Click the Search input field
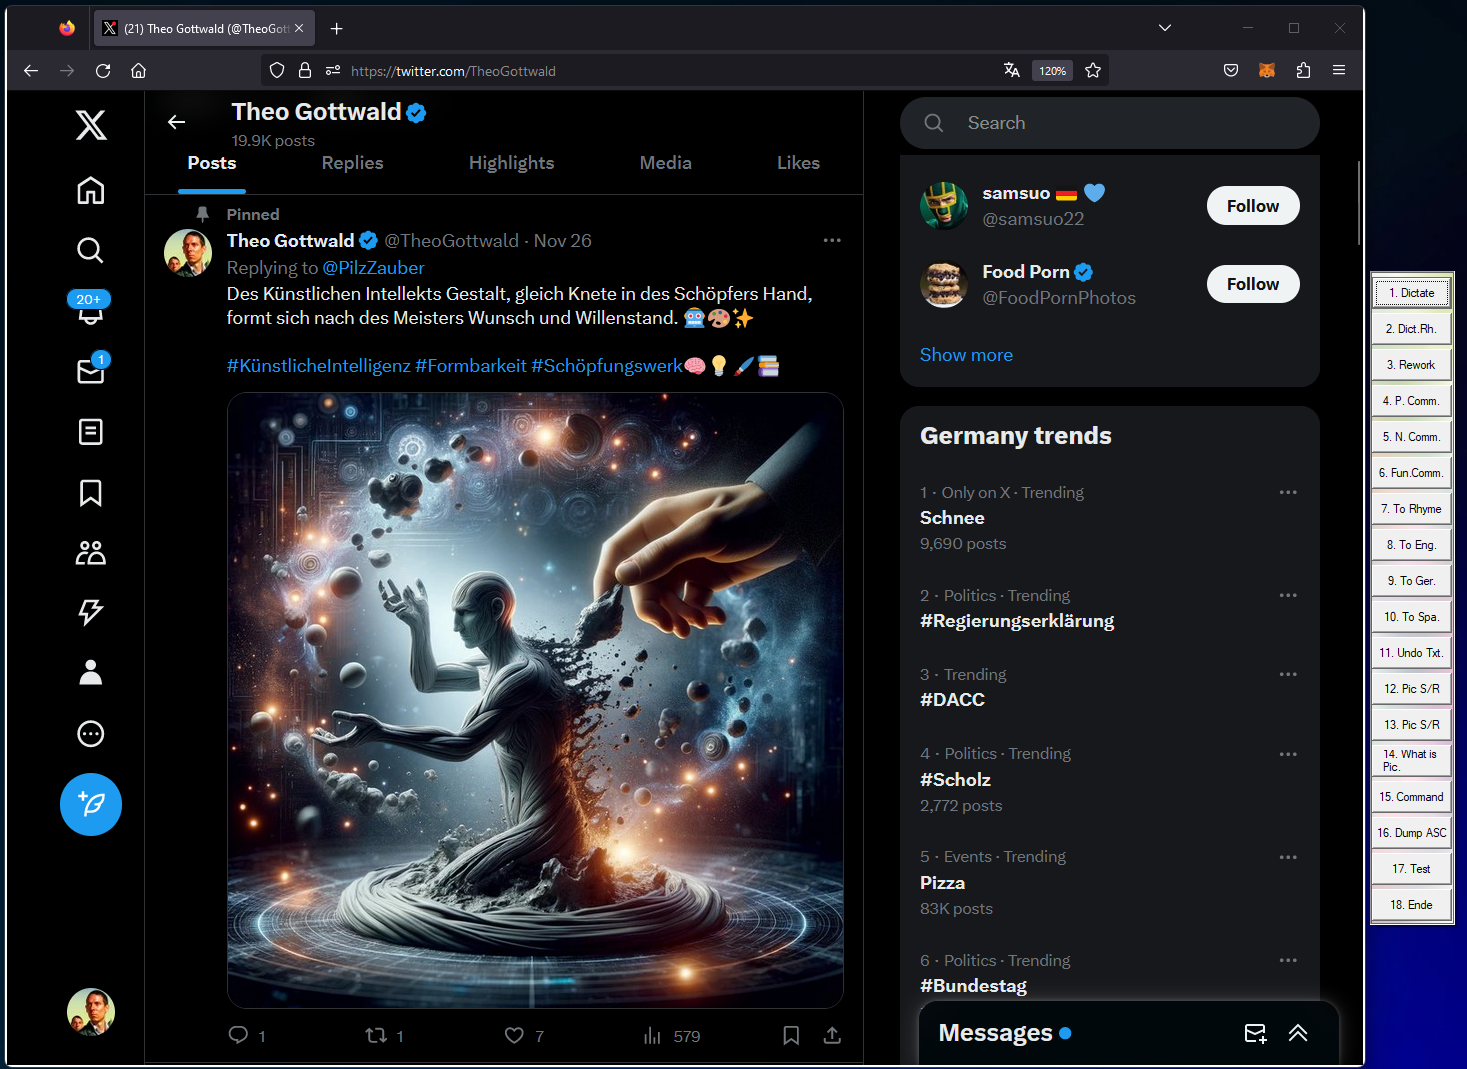This screenshot has height=1069, width=1467. [1120, 123]
